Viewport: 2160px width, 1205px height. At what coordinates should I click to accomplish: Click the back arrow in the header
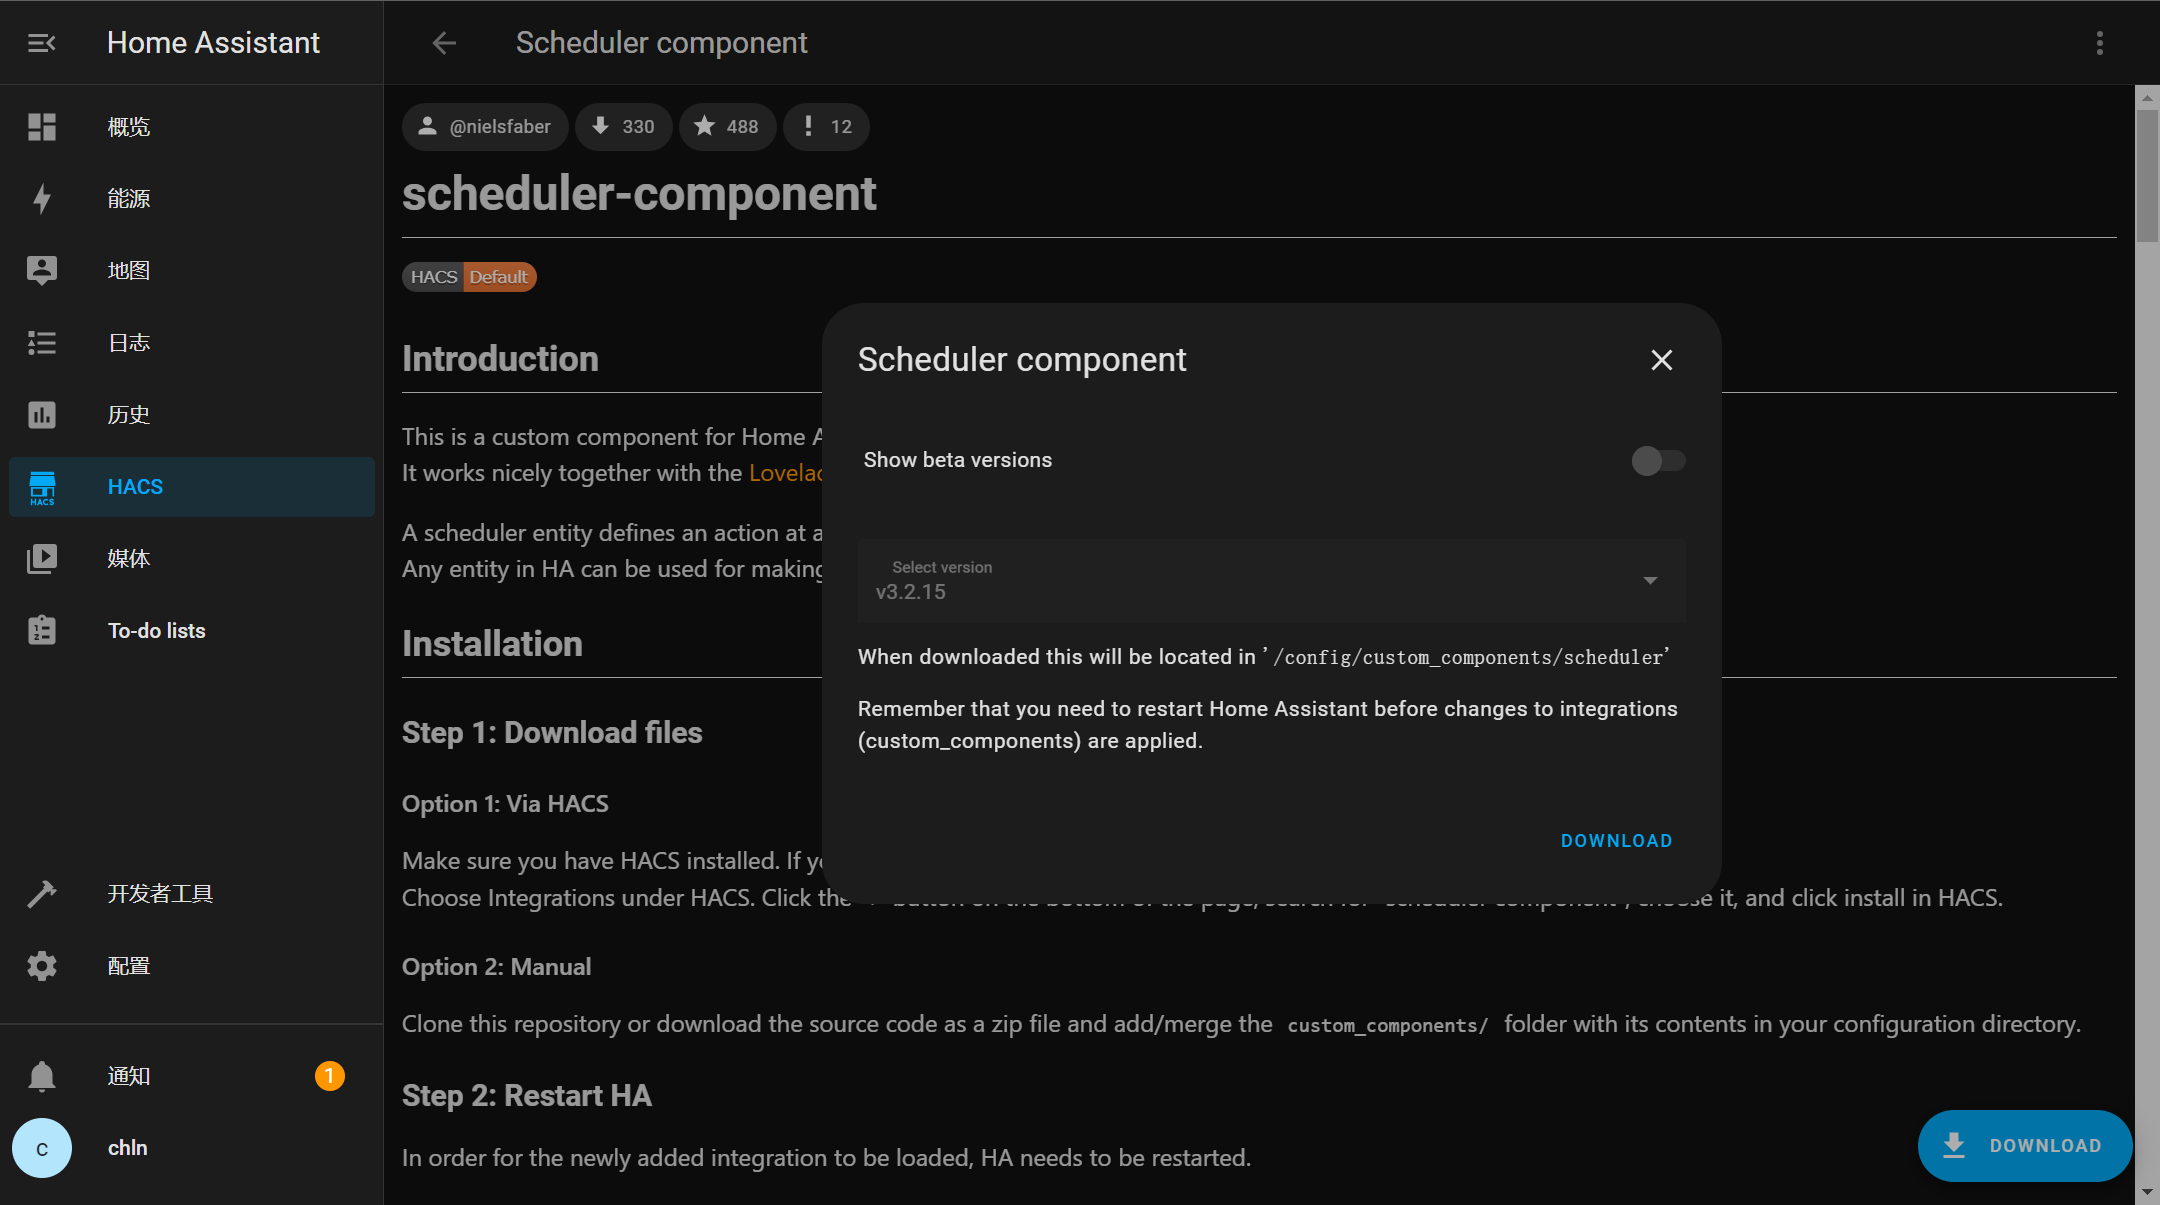444,43
